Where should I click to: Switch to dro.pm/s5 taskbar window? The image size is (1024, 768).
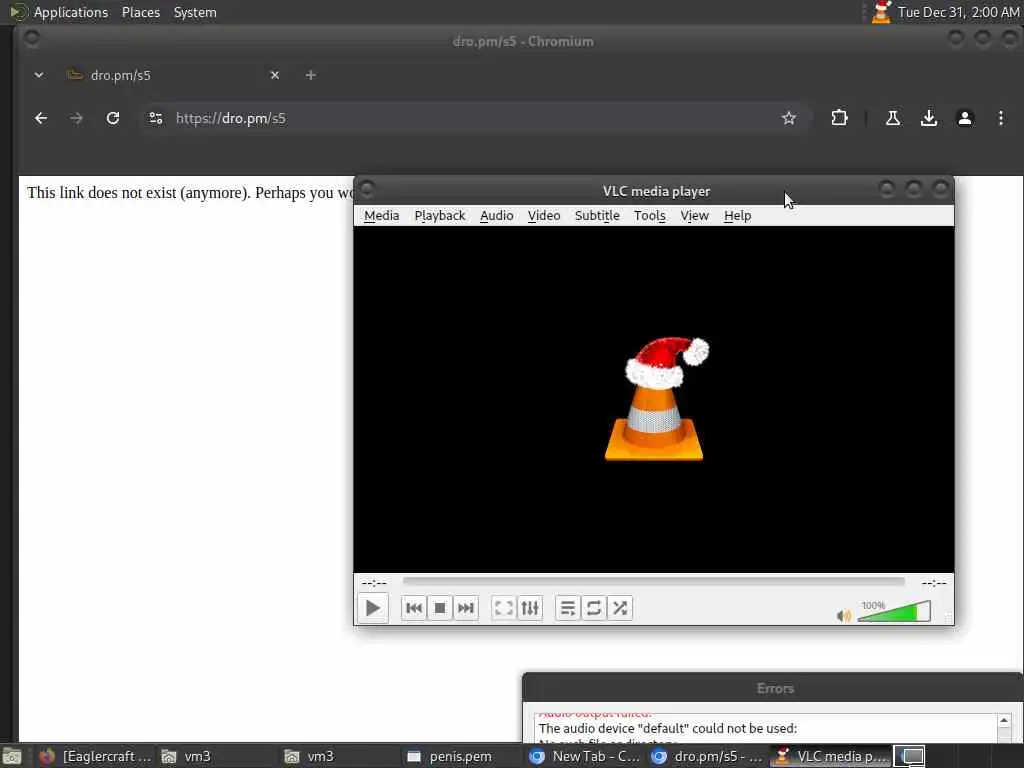[707, 756]
